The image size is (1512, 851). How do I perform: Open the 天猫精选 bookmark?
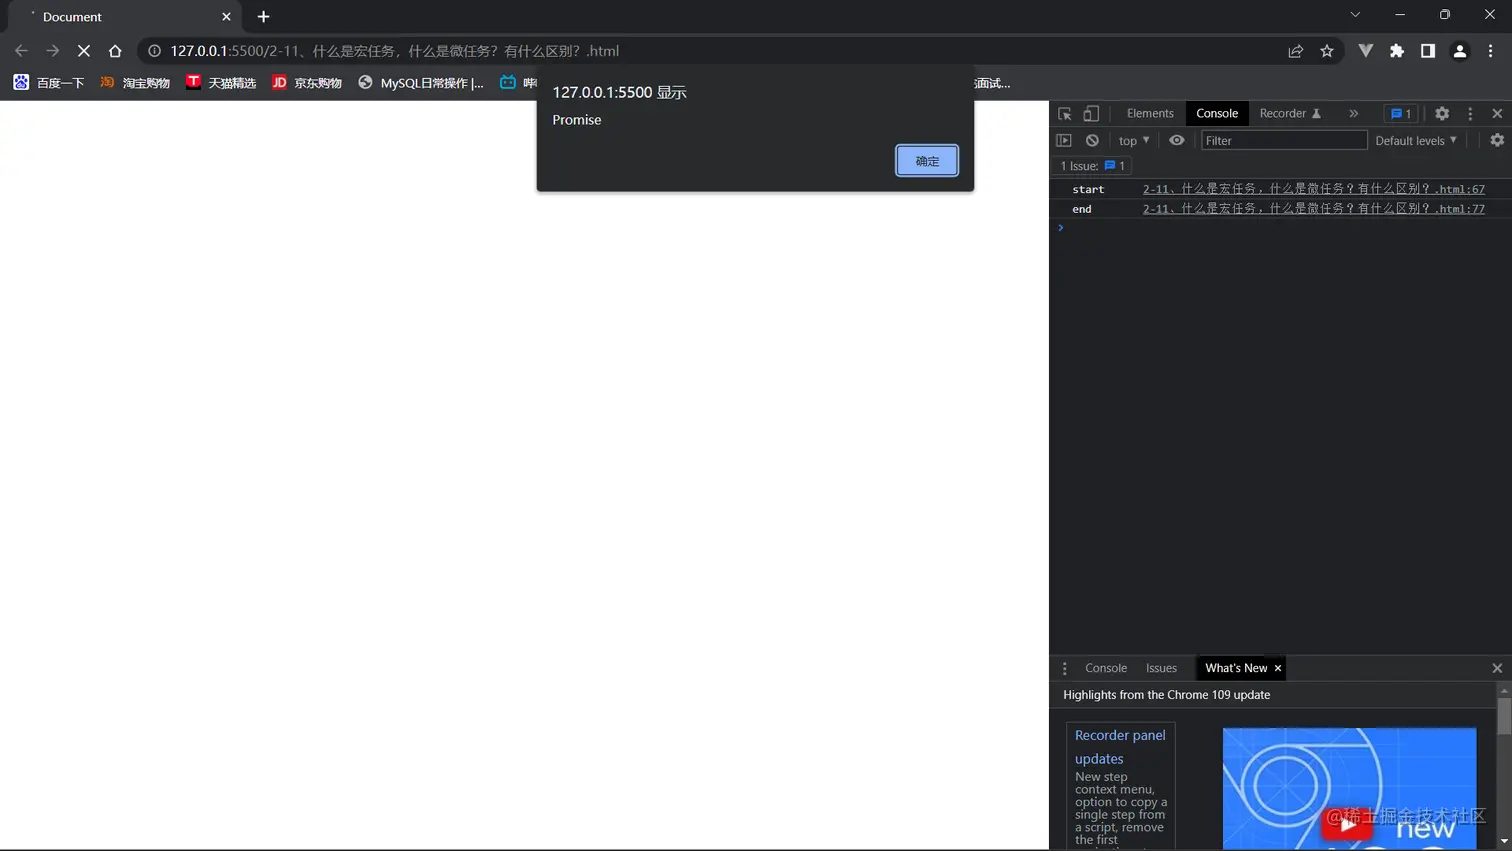pos(221,83)
